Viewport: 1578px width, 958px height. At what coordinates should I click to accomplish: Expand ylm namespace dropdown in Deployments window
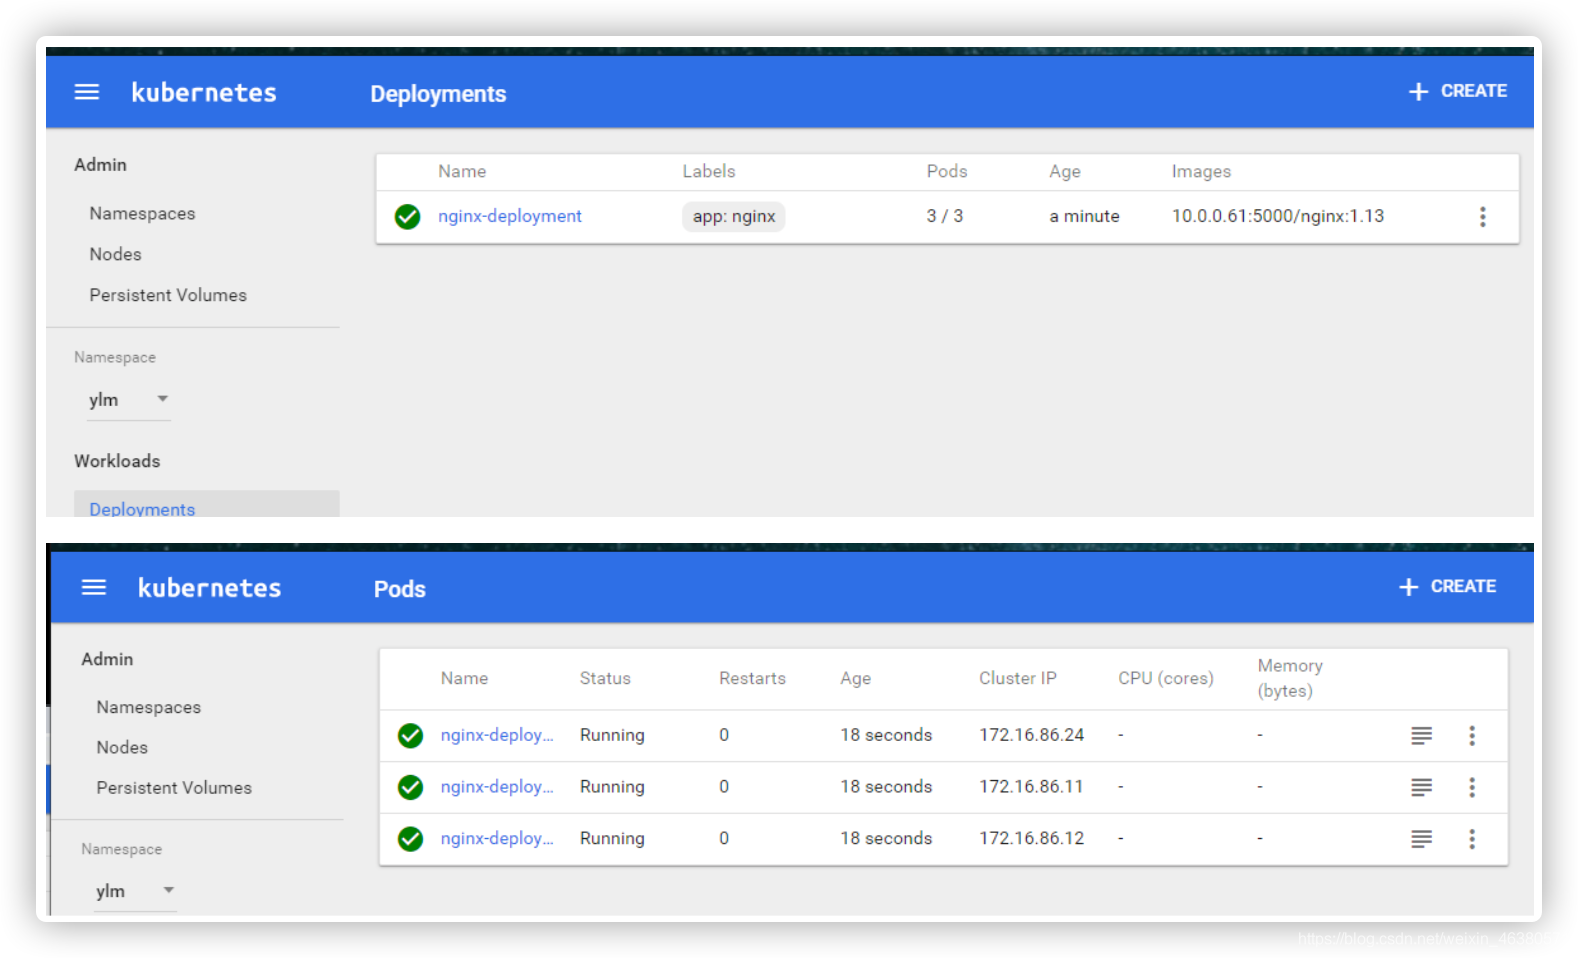click(x=128, y=400)
